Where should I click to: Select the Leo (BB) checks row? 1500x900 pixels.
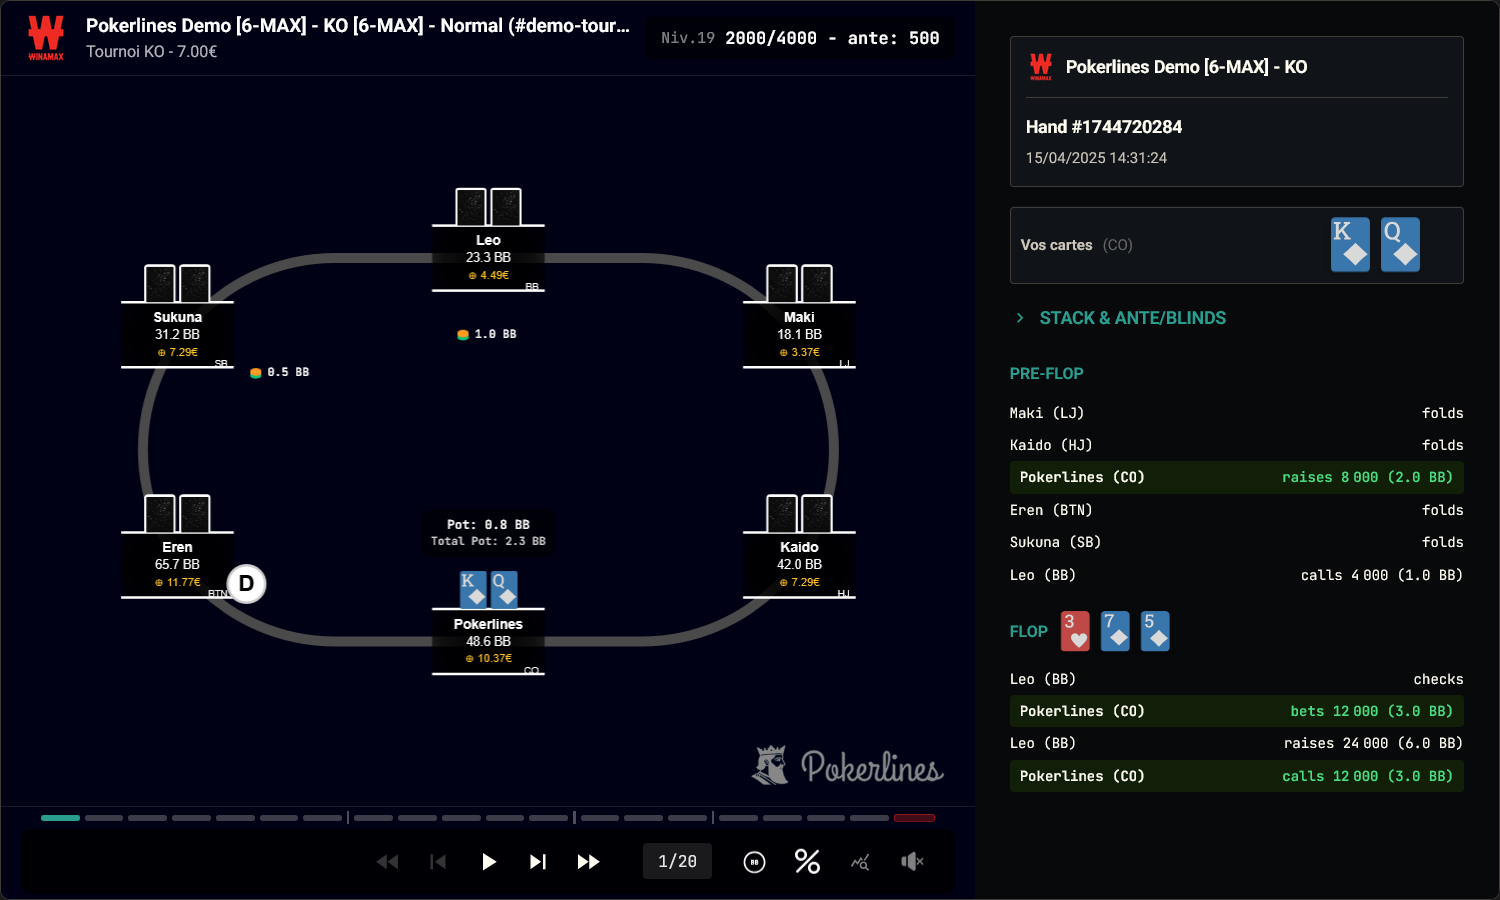pyautogui.click(x=1237, y=679)
